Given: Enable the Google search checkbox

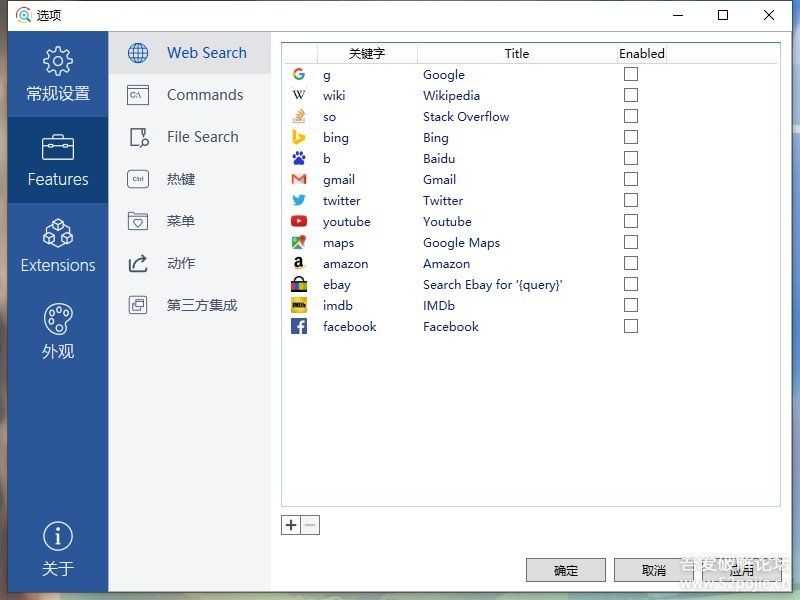Looking at the screenshot, I should point(631,74).
